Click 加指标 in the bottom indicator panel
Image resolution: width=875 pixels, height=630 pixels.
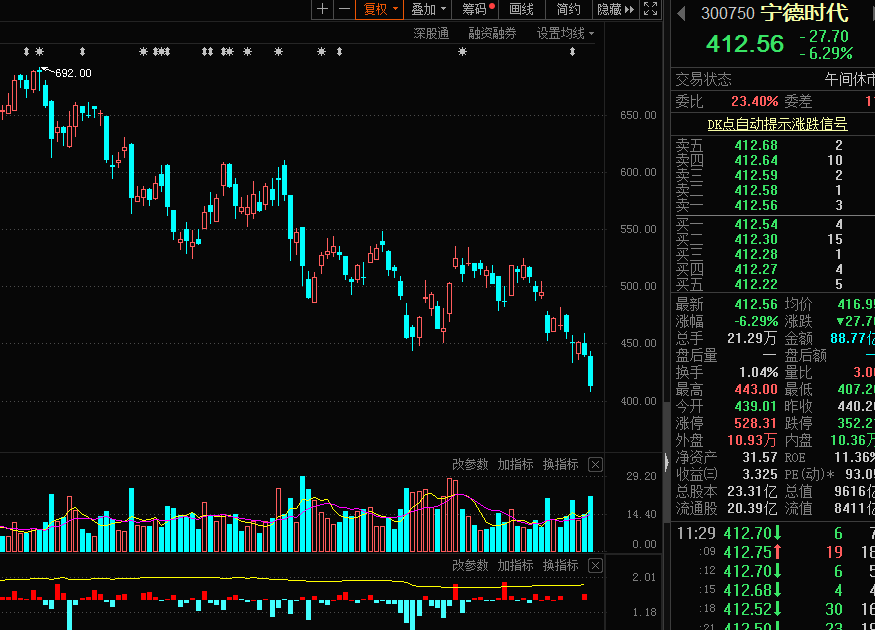515,565
